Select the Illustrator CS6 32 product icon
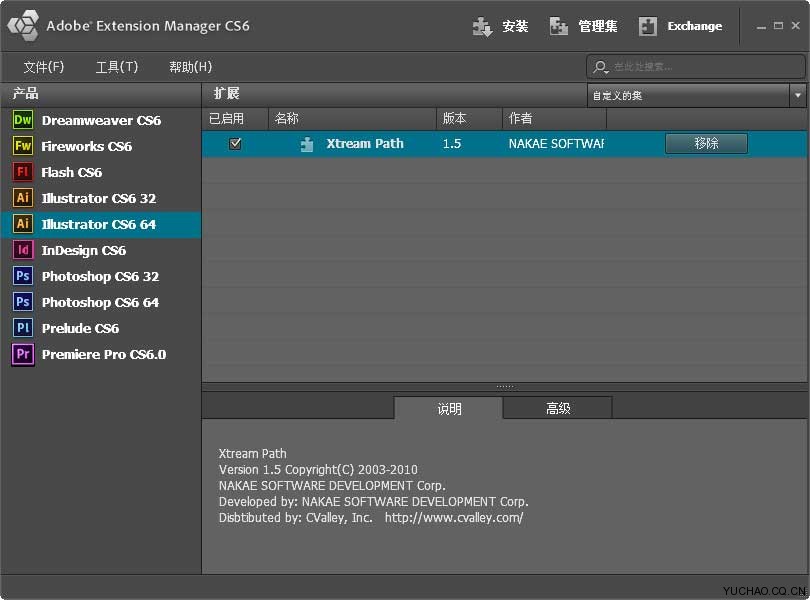Viewport: 810px width, 600px height. [24, 198]
